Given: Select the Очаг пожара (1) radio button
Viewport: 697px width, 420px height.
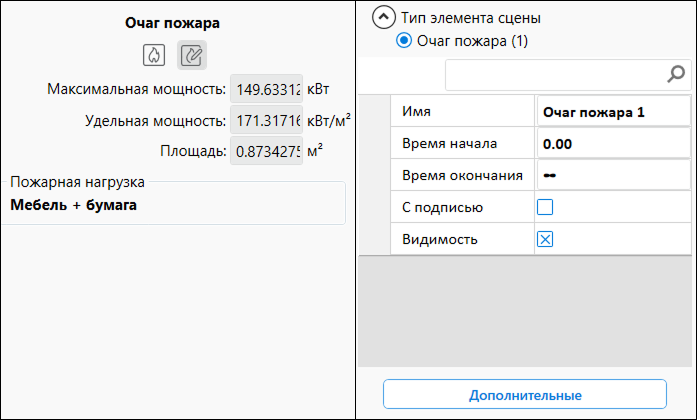Looking at the screenshot, I should (x=404, y=41).
